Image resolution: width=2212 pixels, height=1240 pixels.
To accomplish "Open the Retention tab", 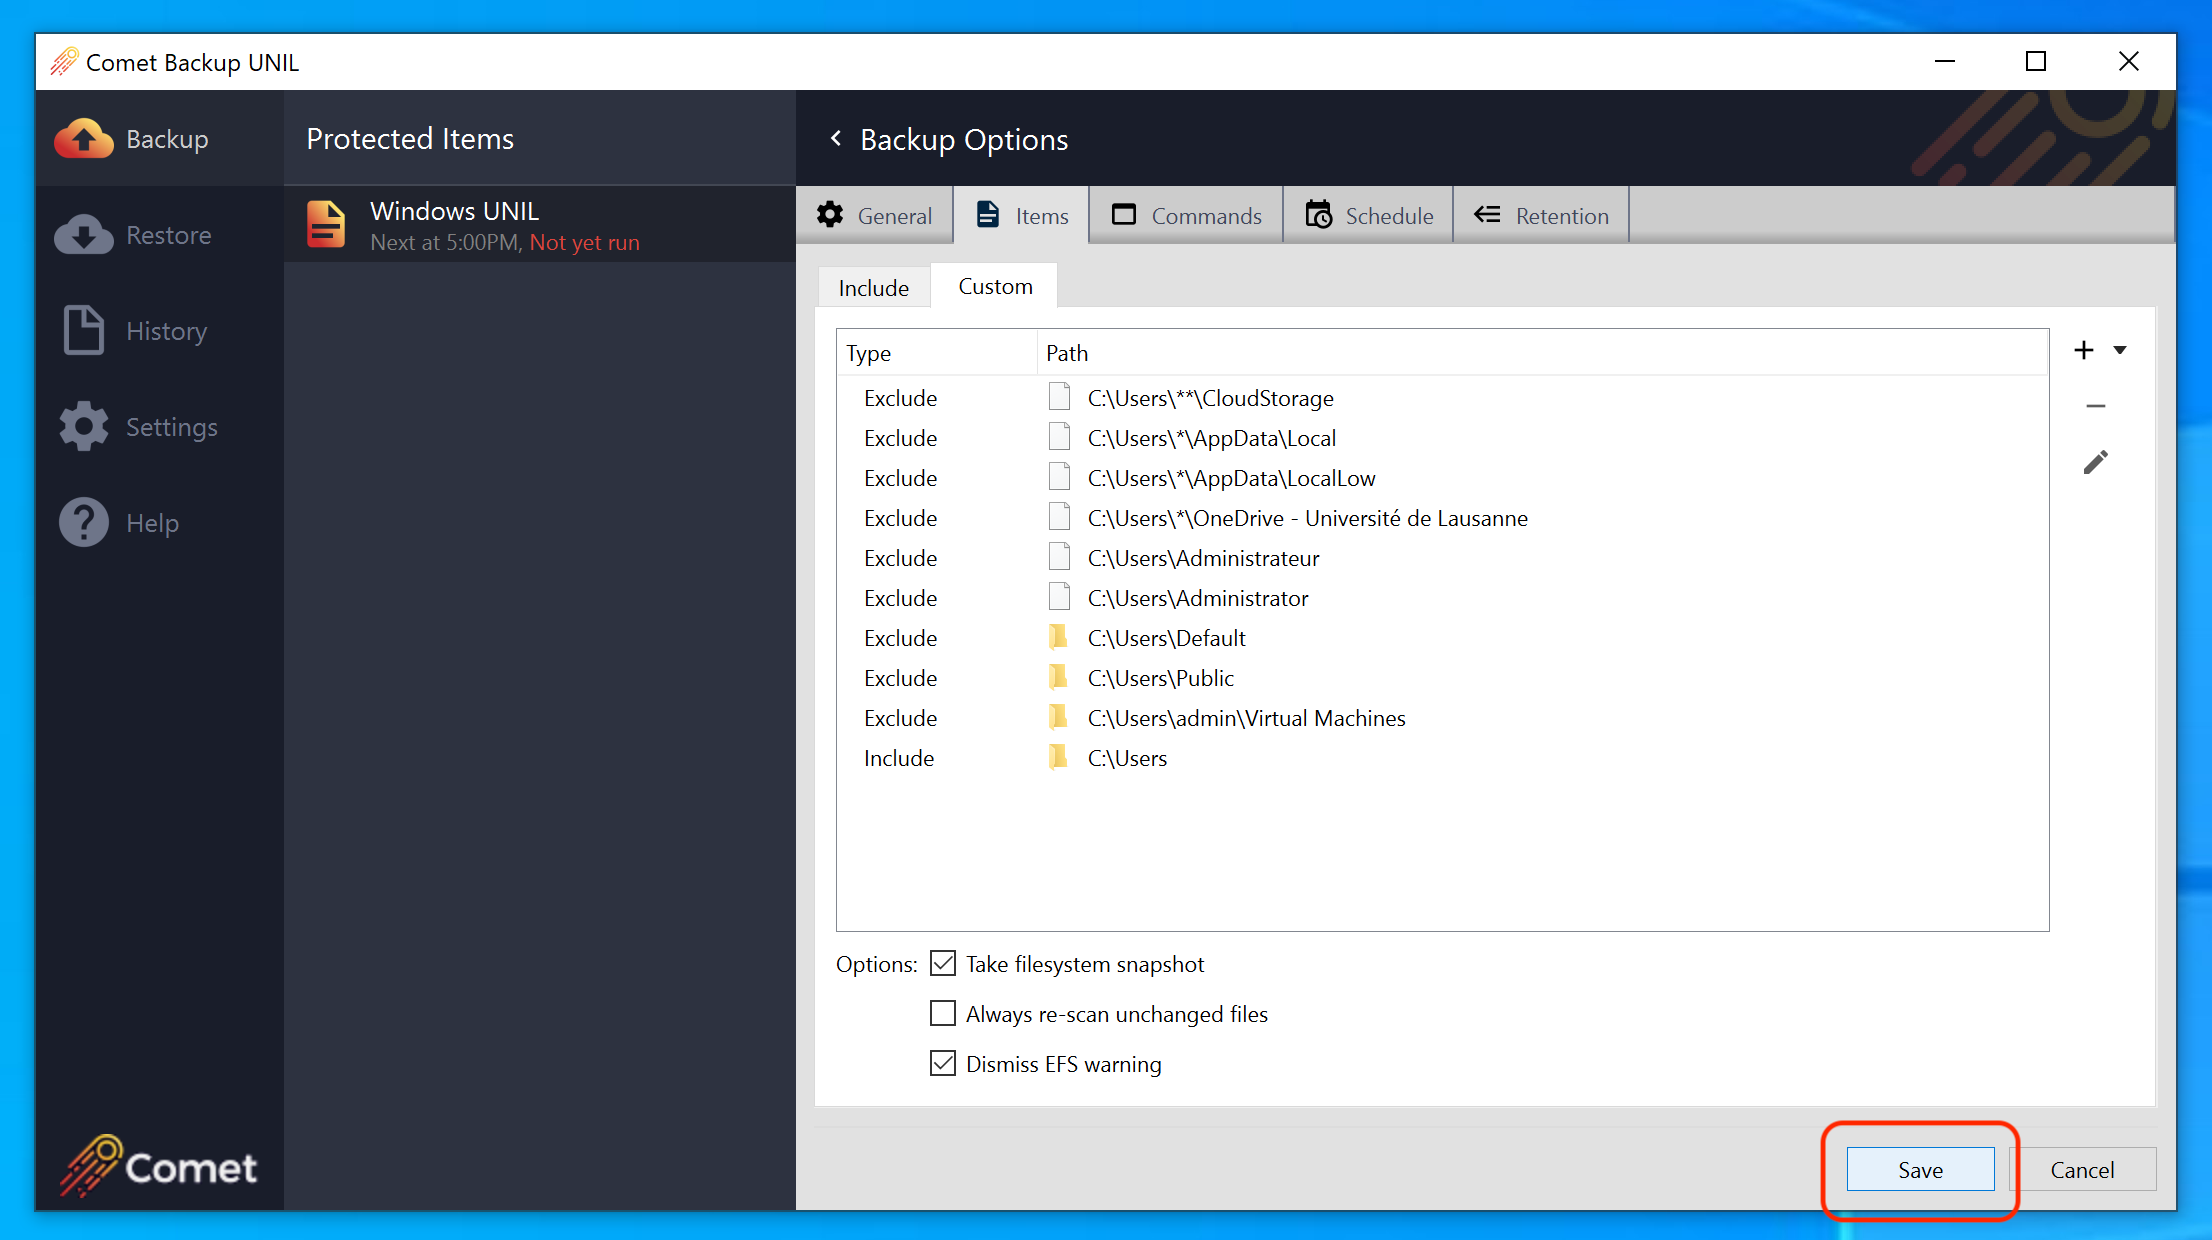I will tap(1541, 216).
